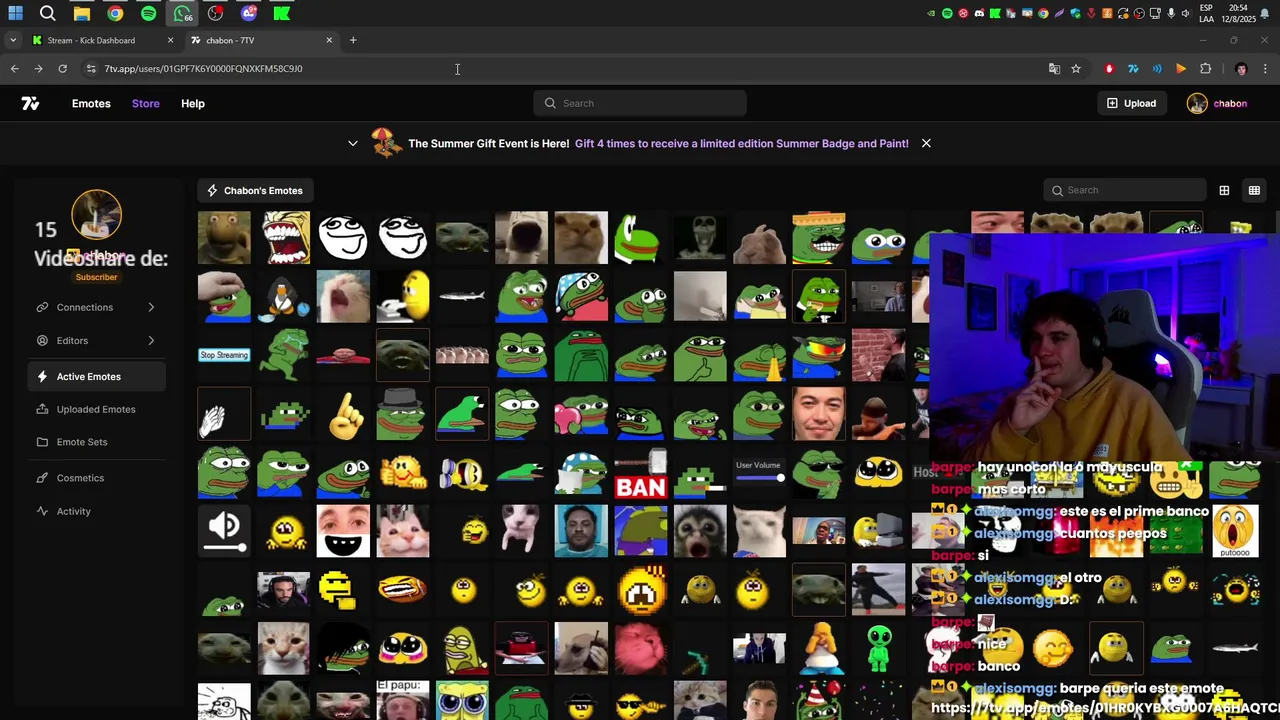
Task: Open the Stop Streaming emote
Action: click(x=224, y=355)
